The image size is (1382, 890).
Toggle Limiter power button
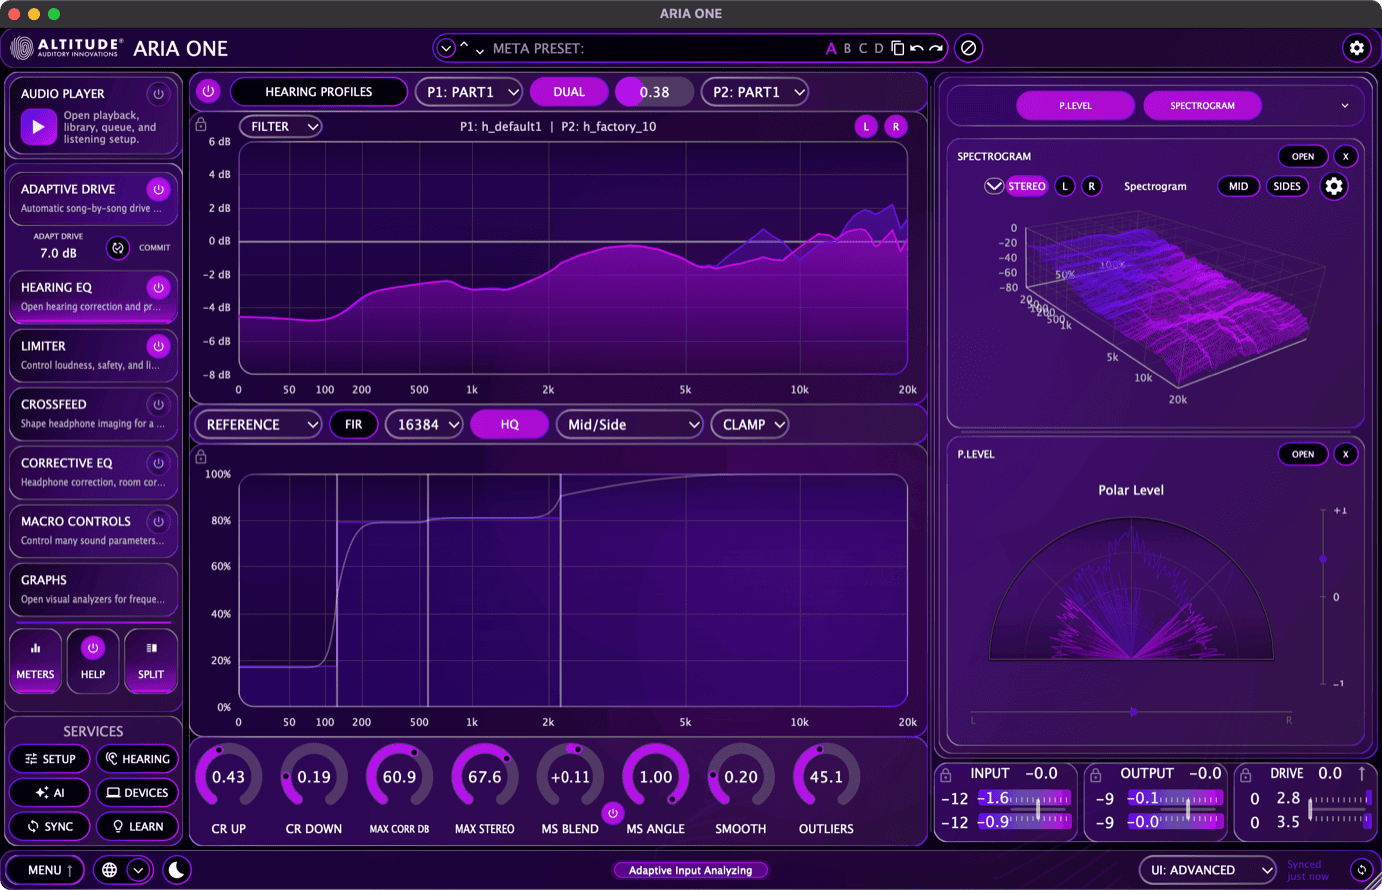158,346
